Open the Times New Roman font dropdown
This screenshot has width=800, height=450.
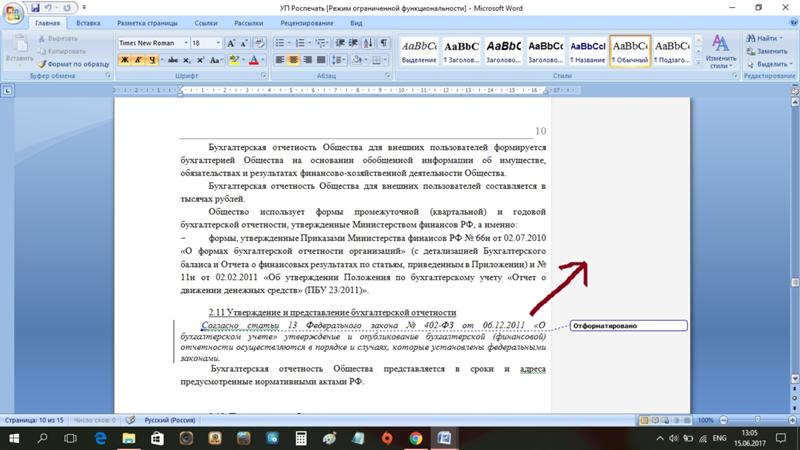pyautogui.click(x=186, y=43)
